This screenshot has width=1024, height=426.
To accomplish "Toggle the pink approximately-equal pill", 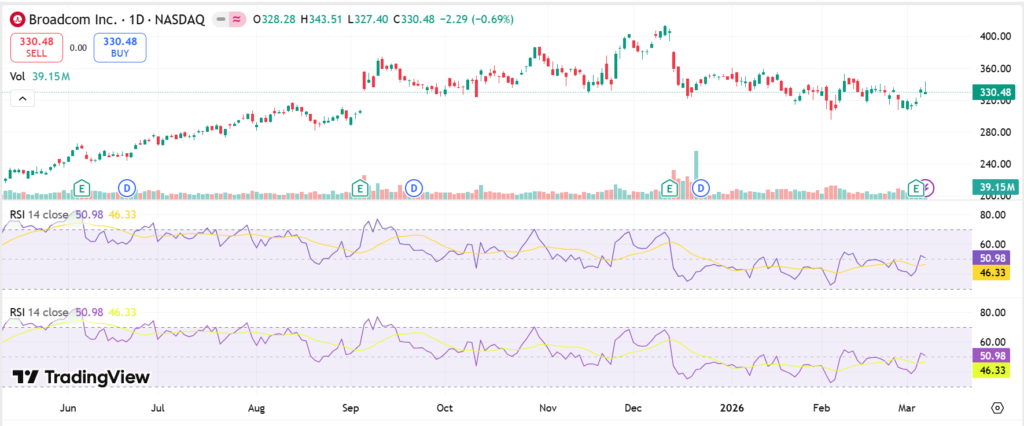I will (237, 20).
